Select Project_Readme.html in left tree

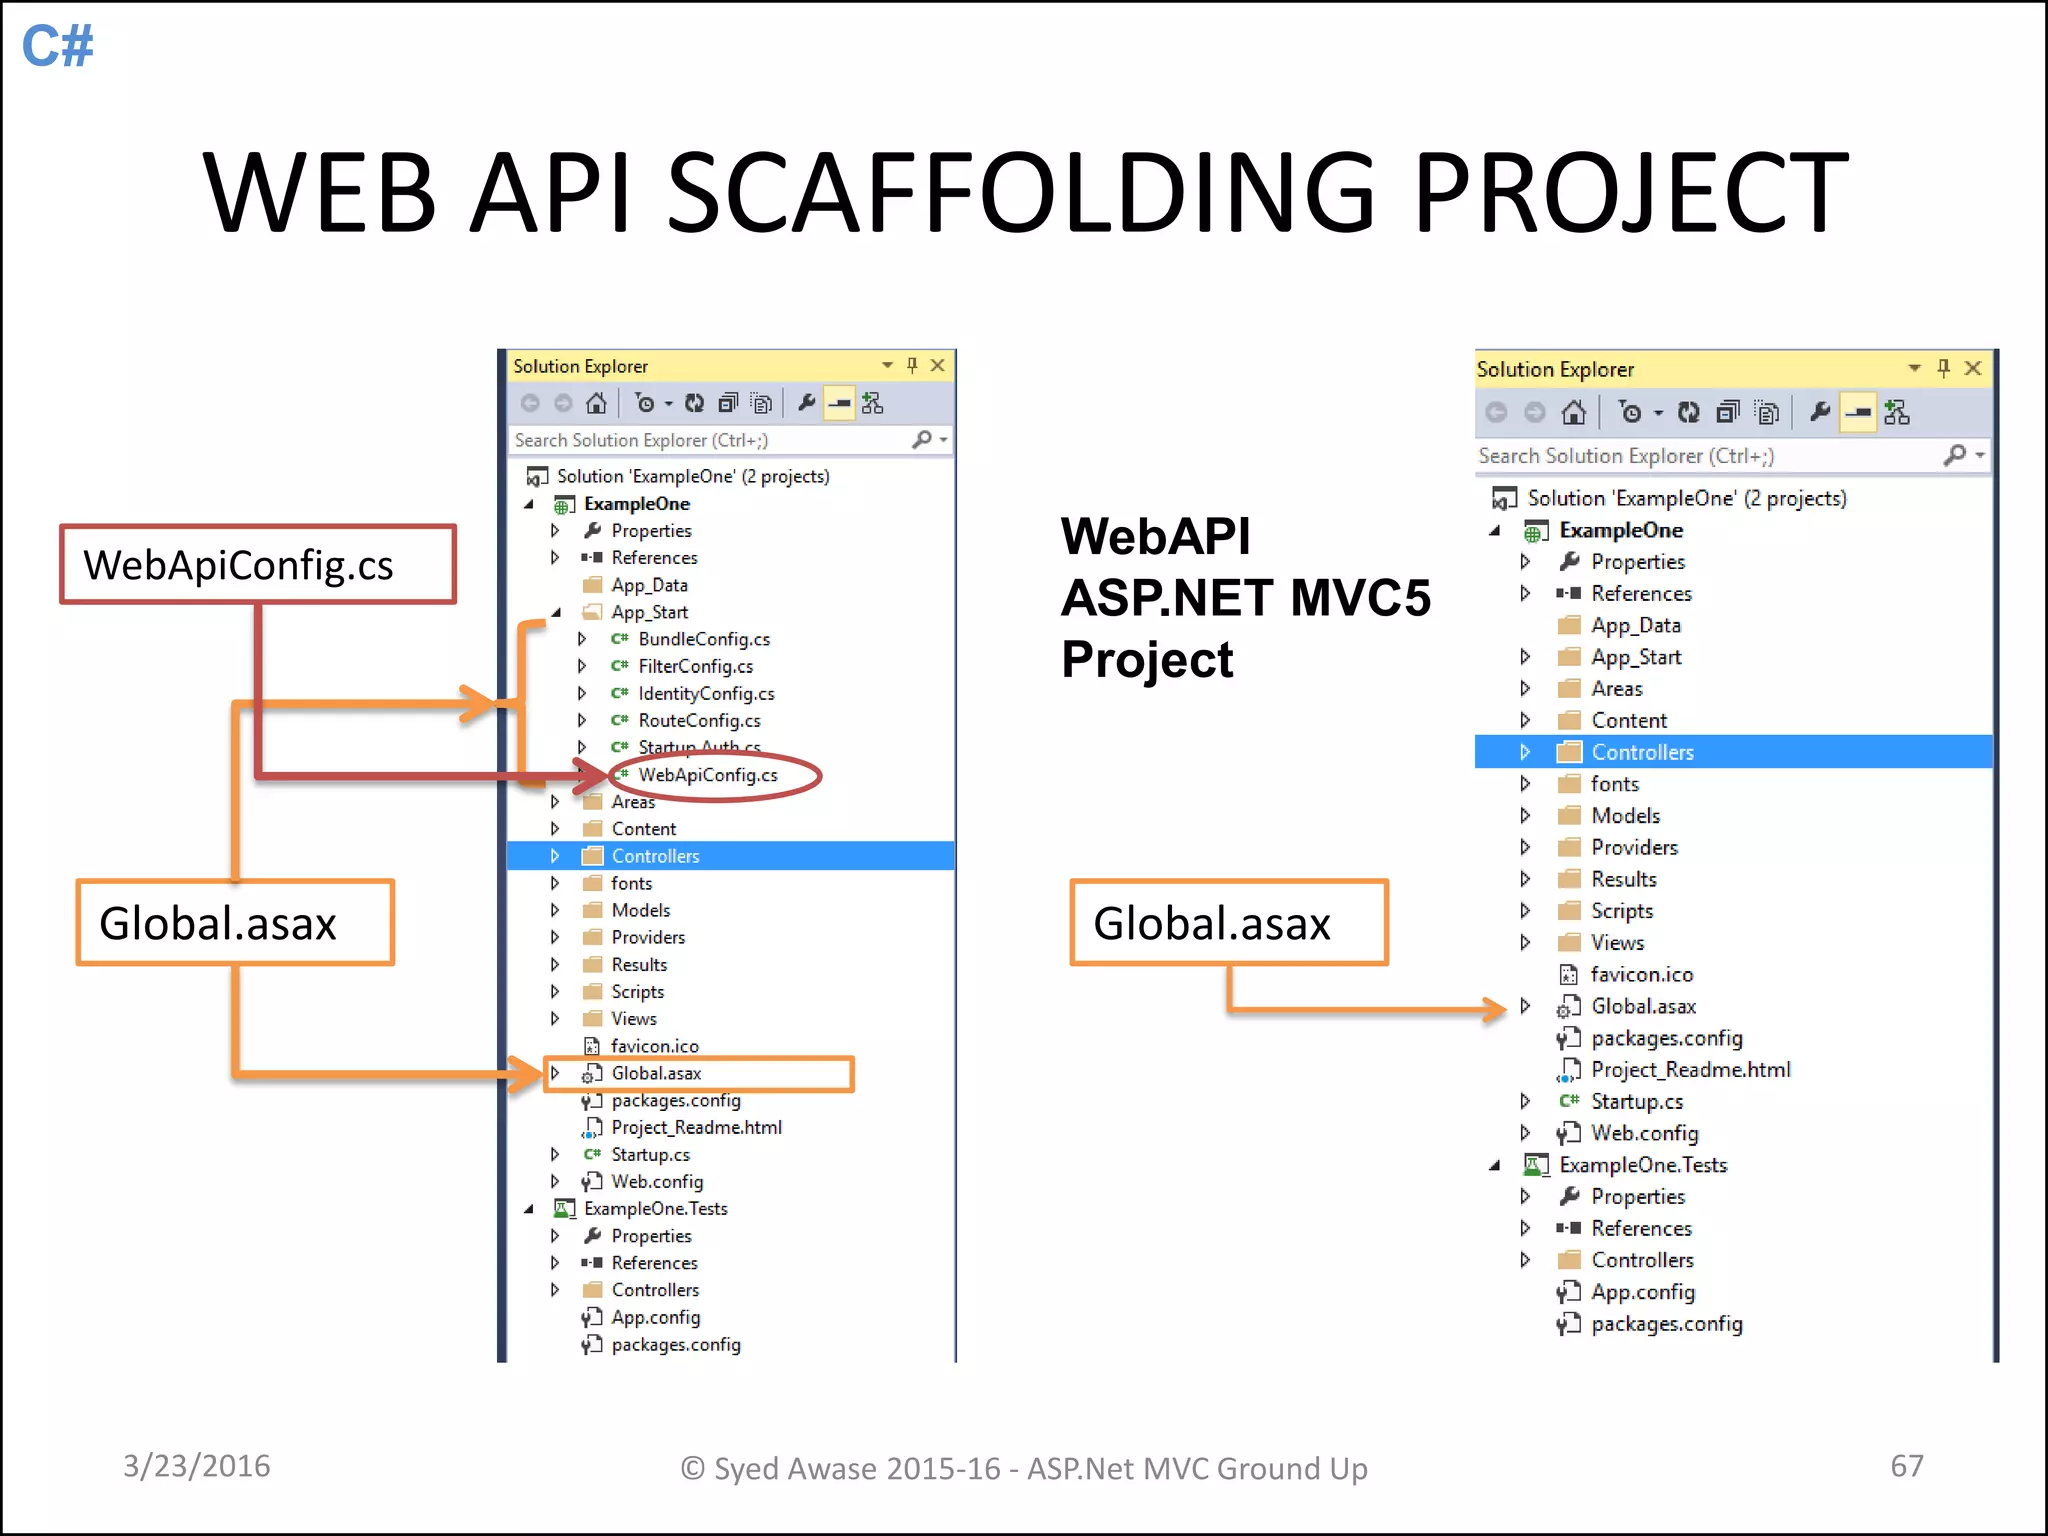(x=697, y=1128)
